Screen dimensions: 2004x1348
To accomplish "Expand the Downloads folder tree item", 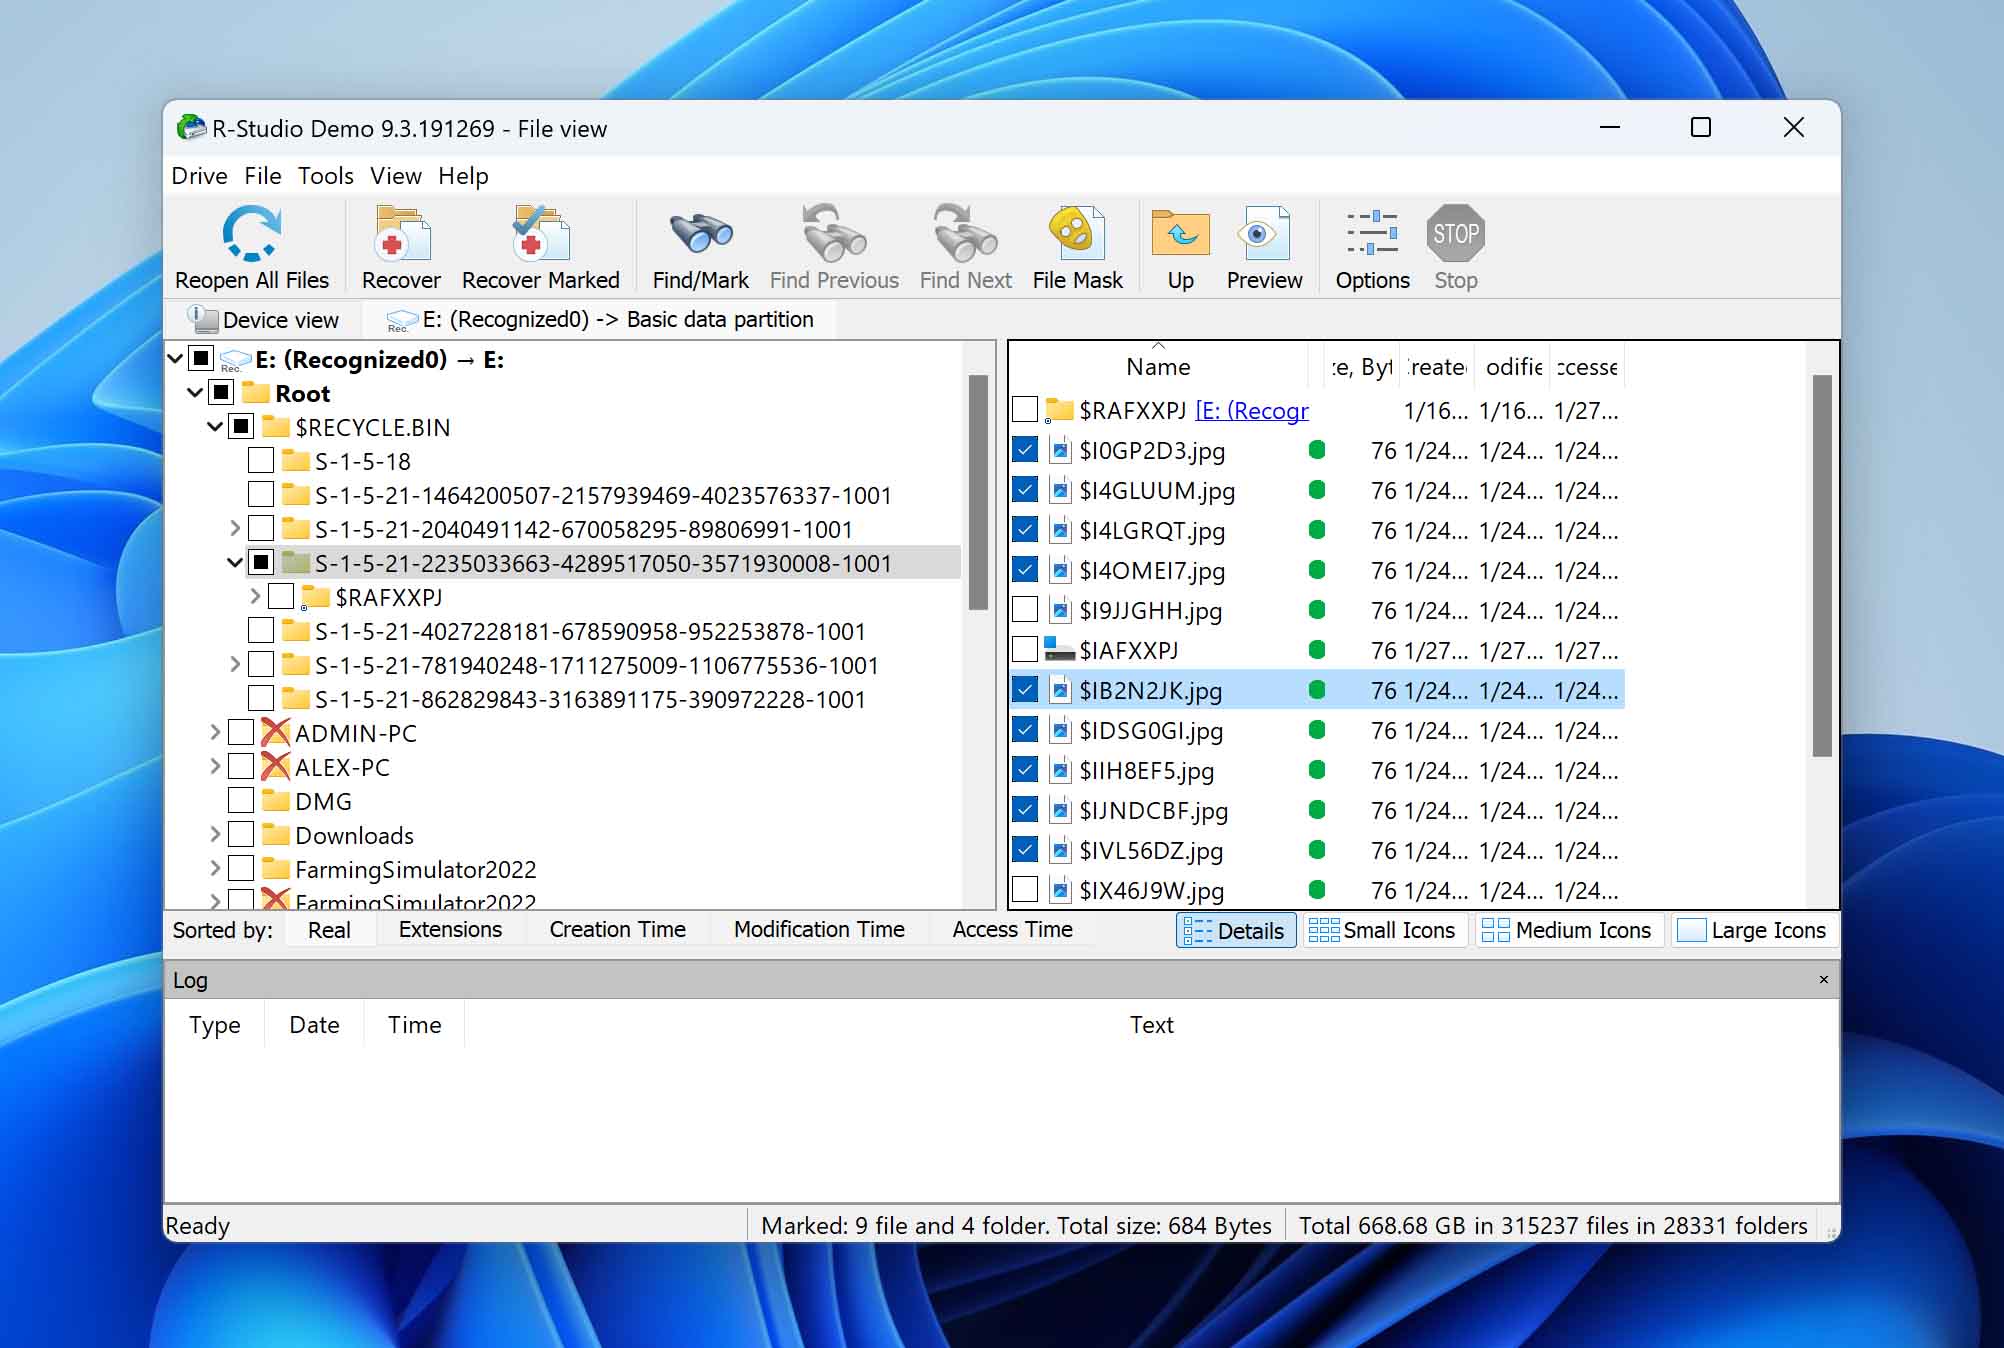I will (x=217, y=835).
